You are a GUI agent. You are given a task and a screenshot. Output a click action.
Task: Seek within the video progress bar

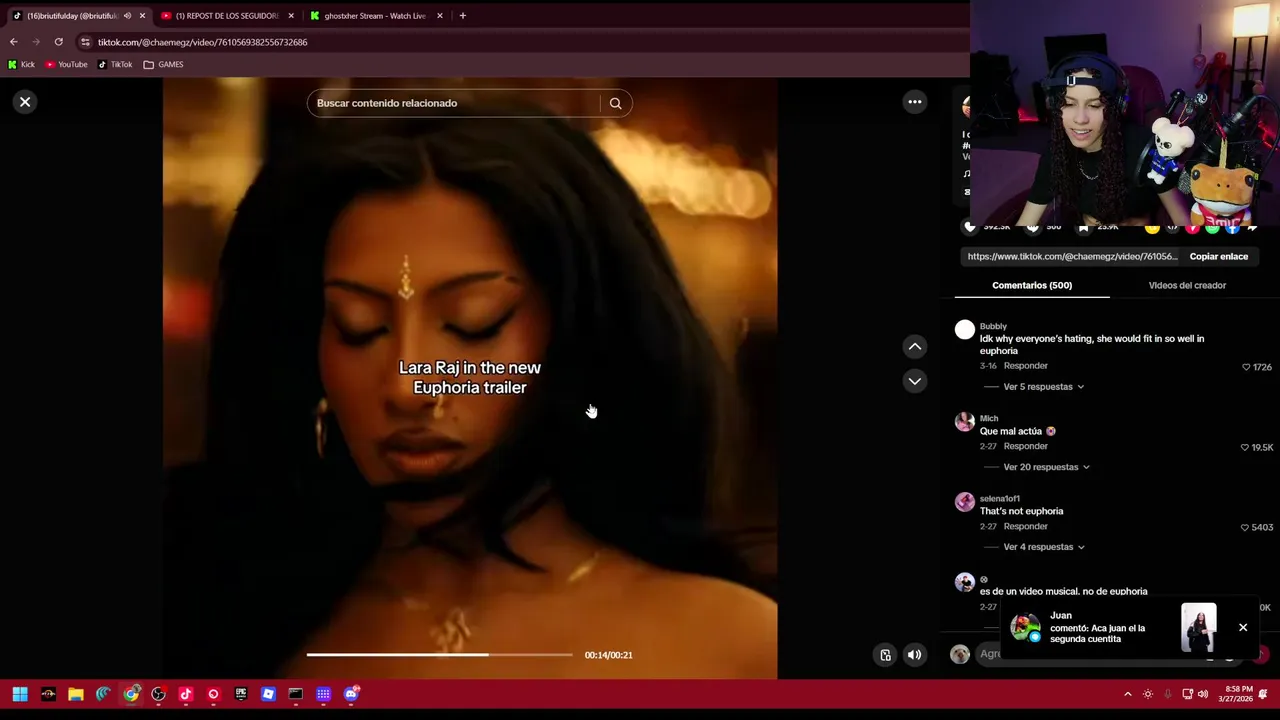tap(439, 655)
